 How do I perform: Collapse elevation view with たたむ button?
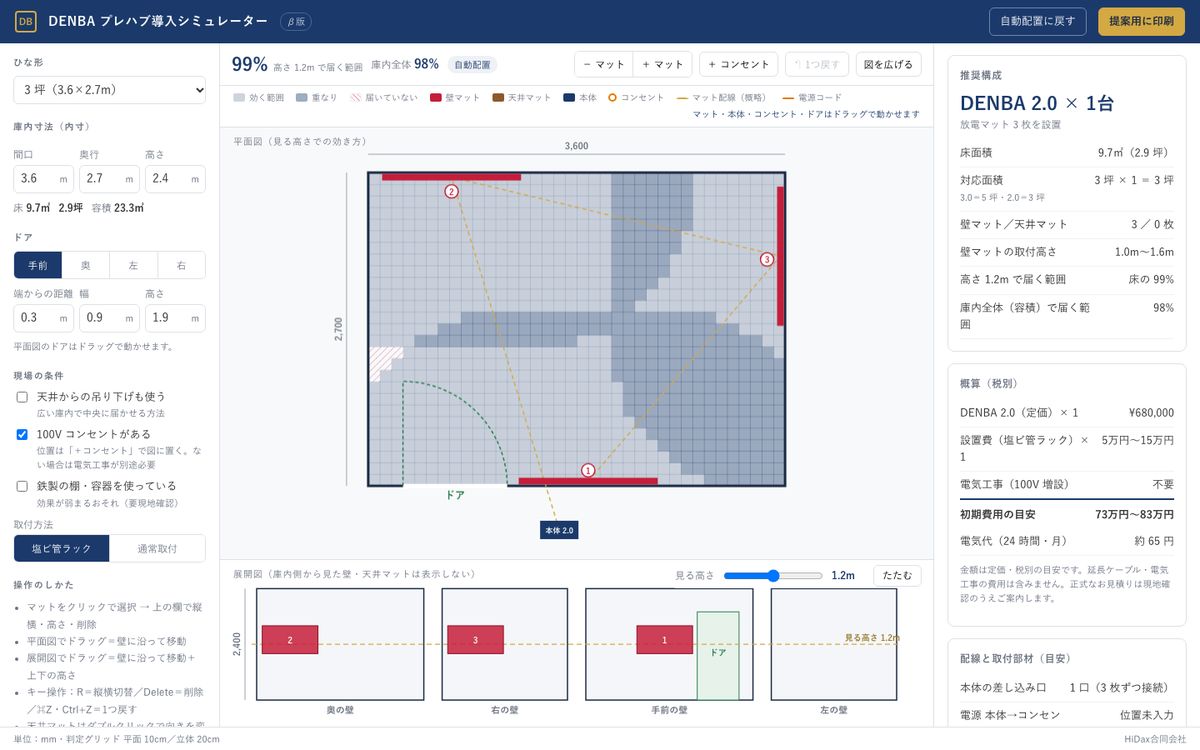point(897,575)
